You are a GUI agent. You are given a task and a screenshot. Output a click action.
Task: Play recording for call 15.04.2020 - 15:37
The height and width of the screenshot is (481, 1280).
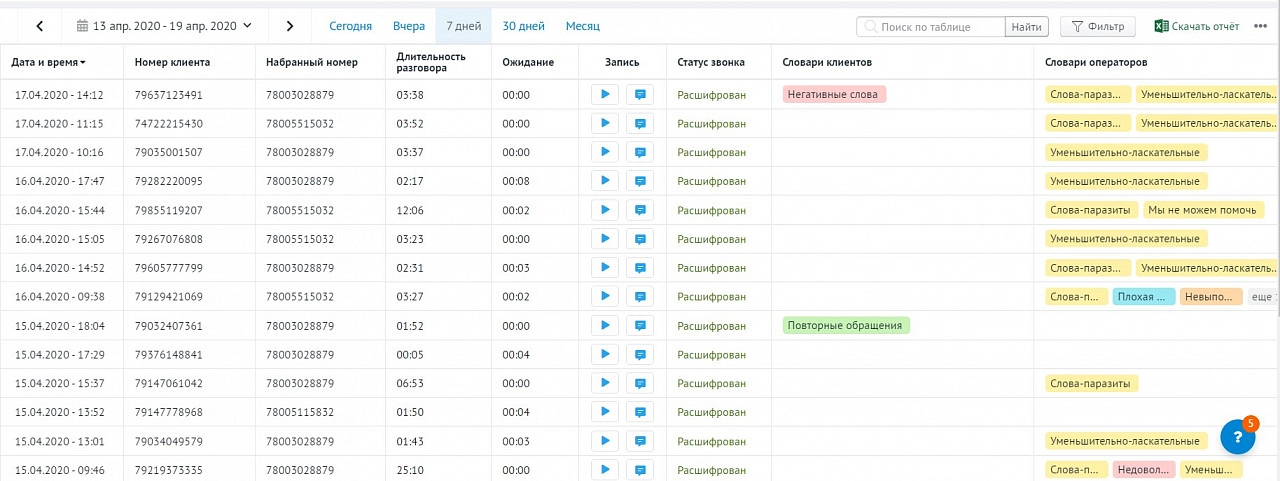(x=604, y=383)
